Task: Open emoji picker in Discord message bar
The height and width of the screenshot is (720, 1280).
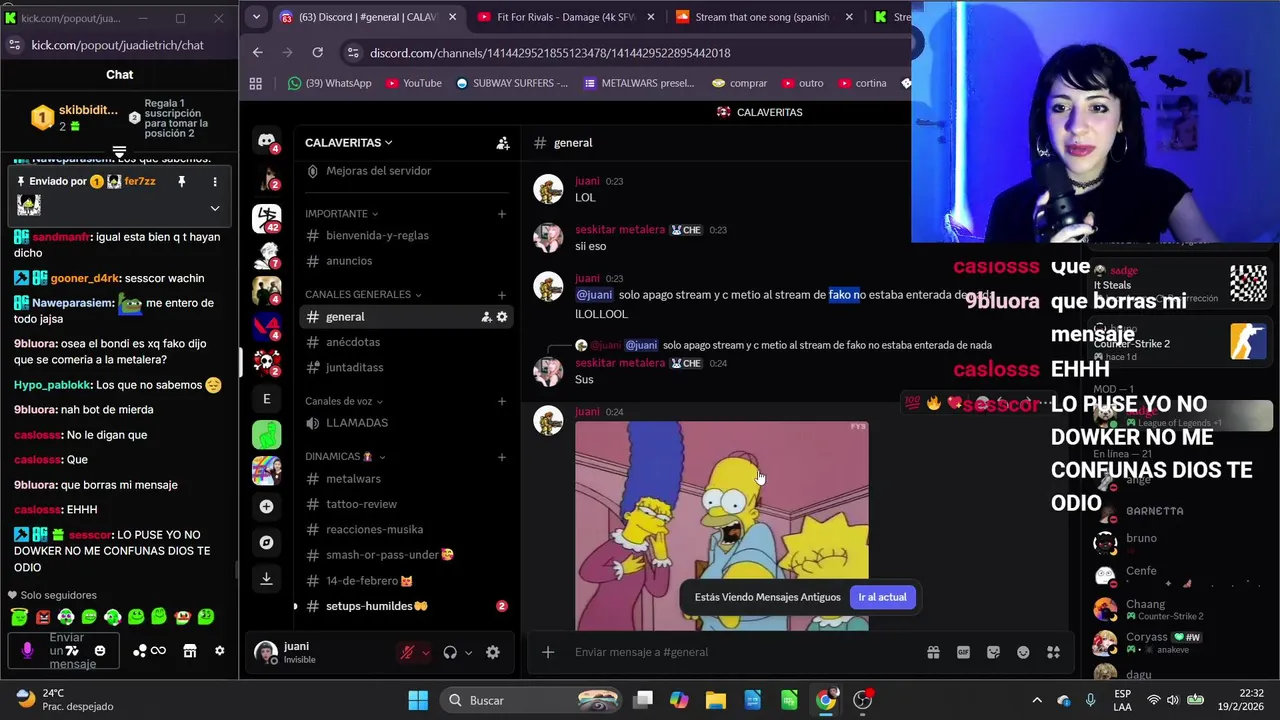Action: tap(1023, 652)
